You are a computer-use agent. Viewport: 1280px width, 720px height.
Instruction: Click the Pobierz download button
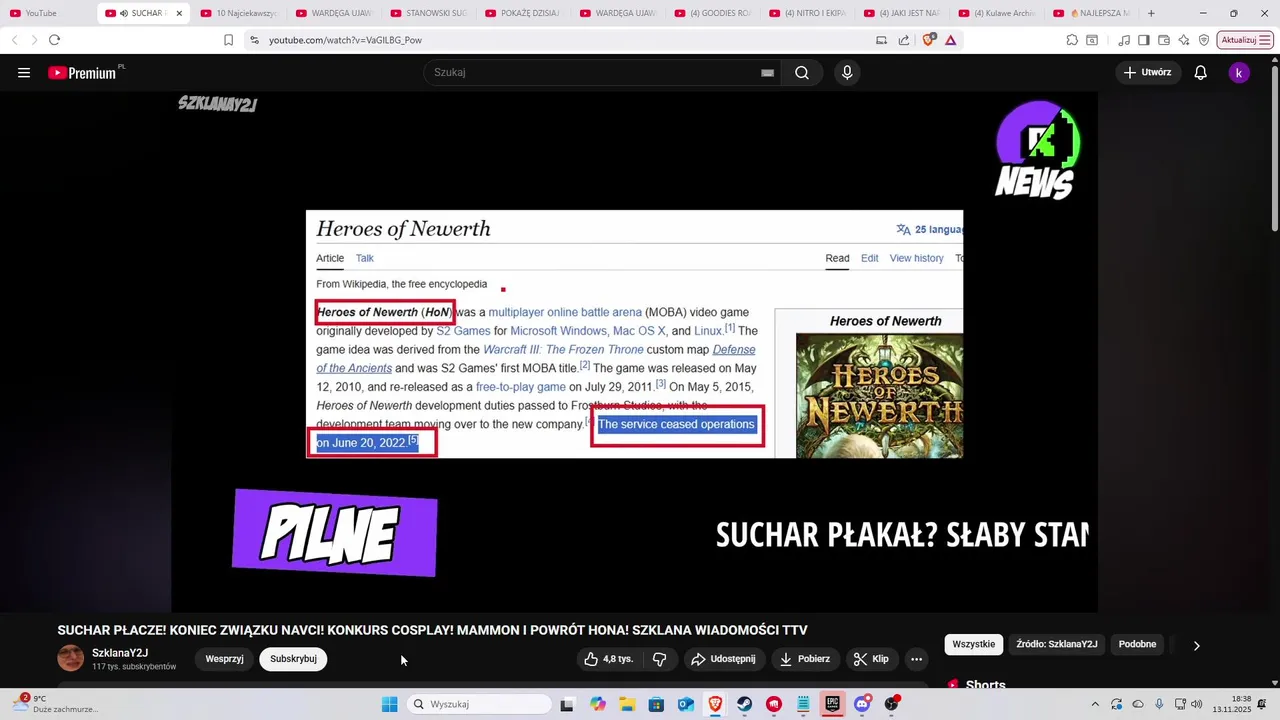point(805,659)
